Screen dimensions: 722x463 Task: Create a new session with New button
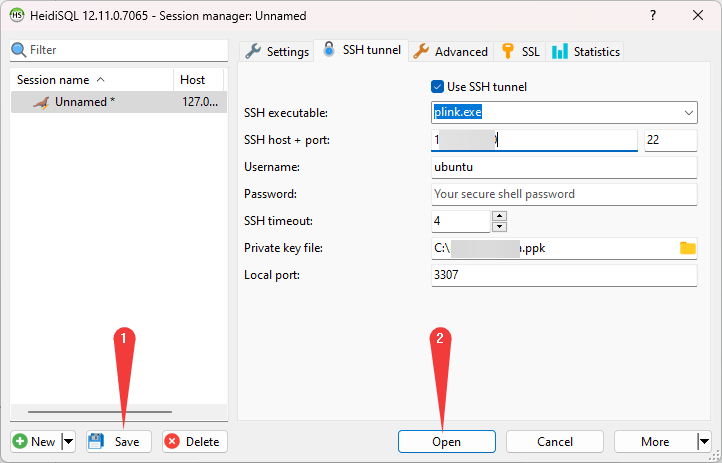(x=35, y=441)
